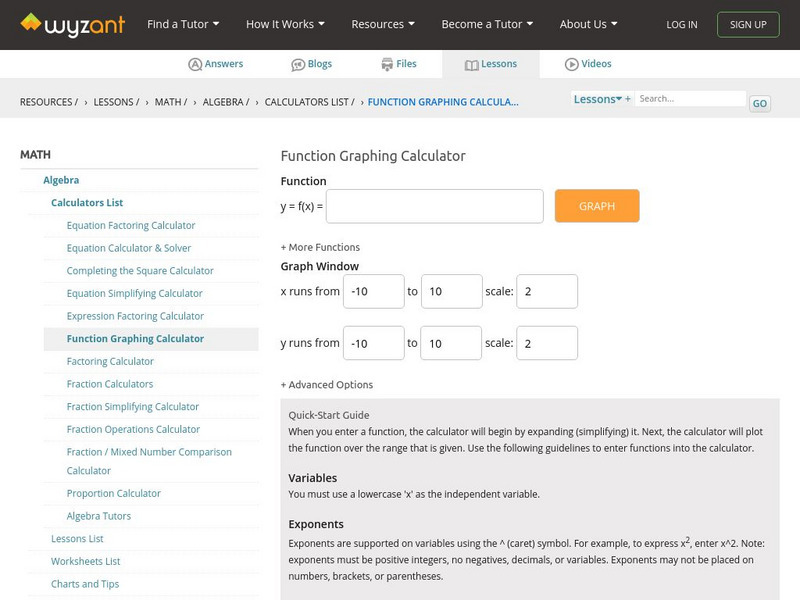Switch to the Lessons tab
This screenshot has width=800, height=600.
[491, 64]
